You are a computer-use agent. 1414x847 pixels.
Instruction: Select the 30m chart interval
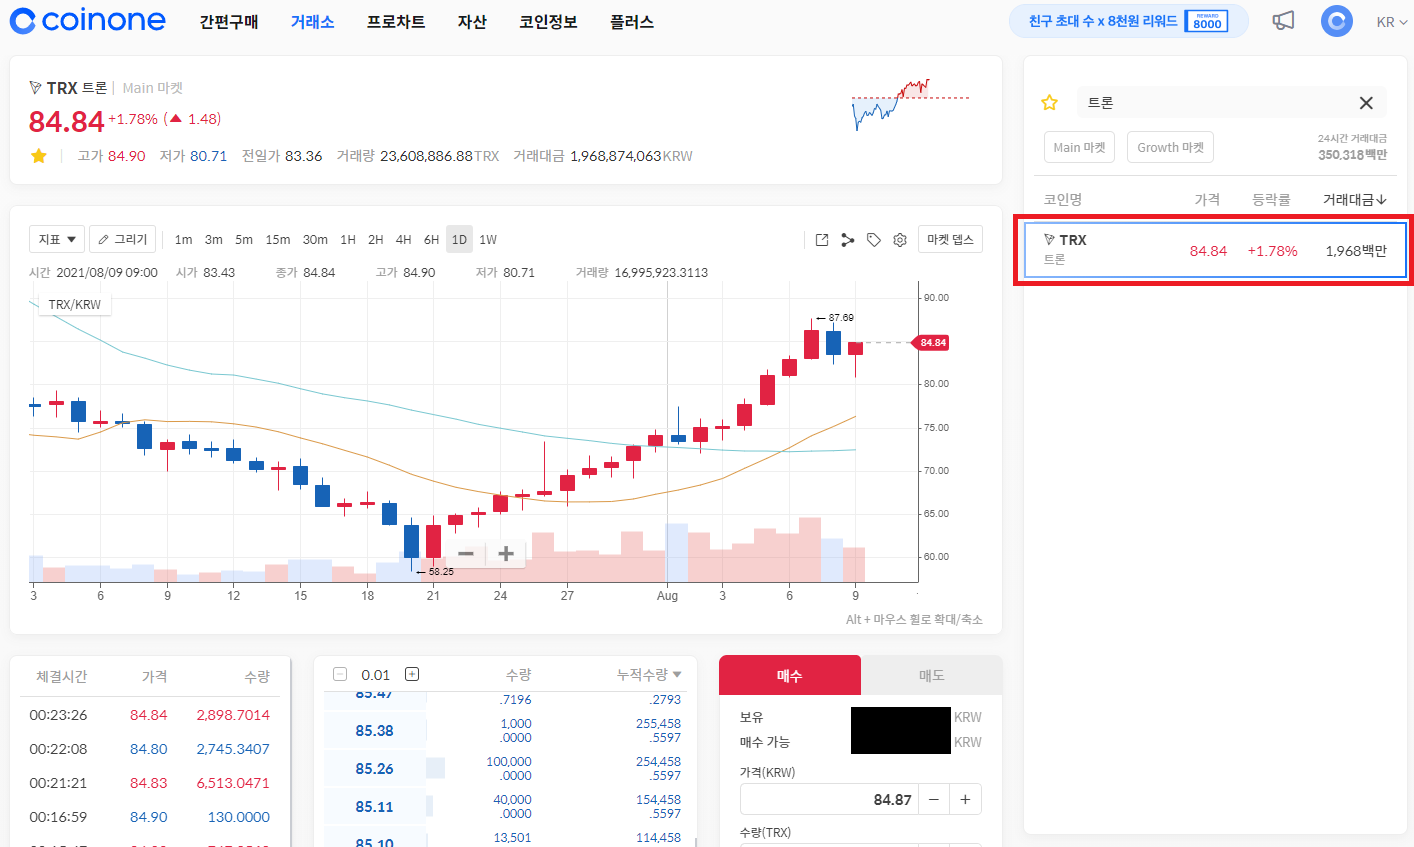click(315, 239)
